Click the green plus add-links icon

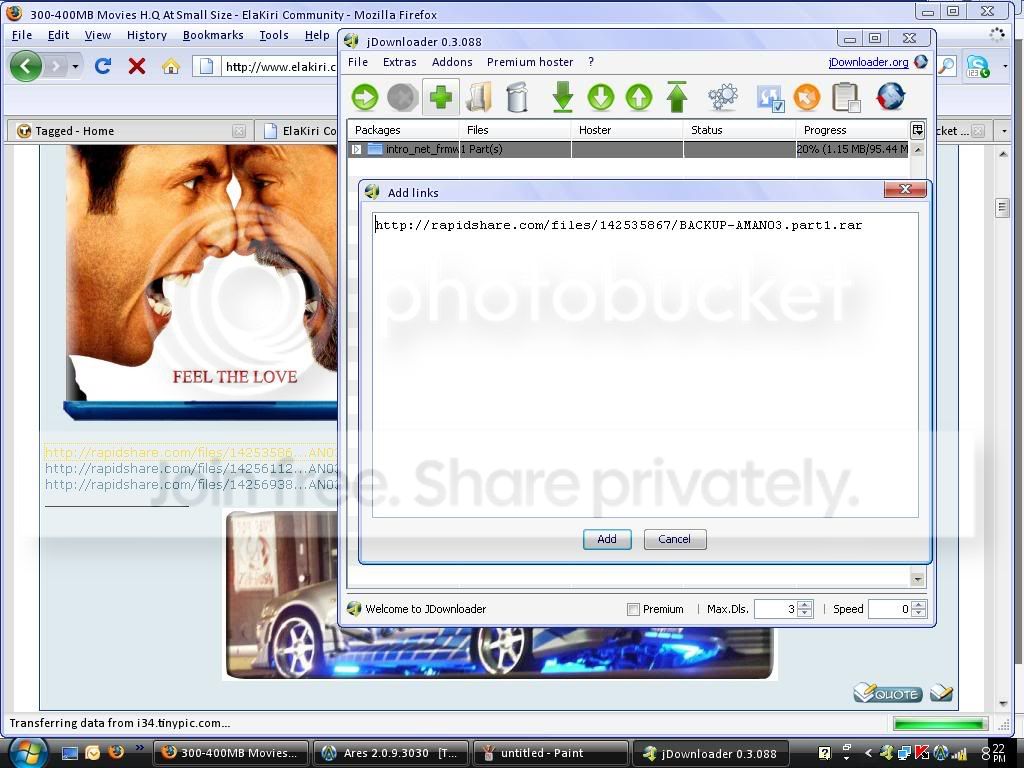point(440,97)
